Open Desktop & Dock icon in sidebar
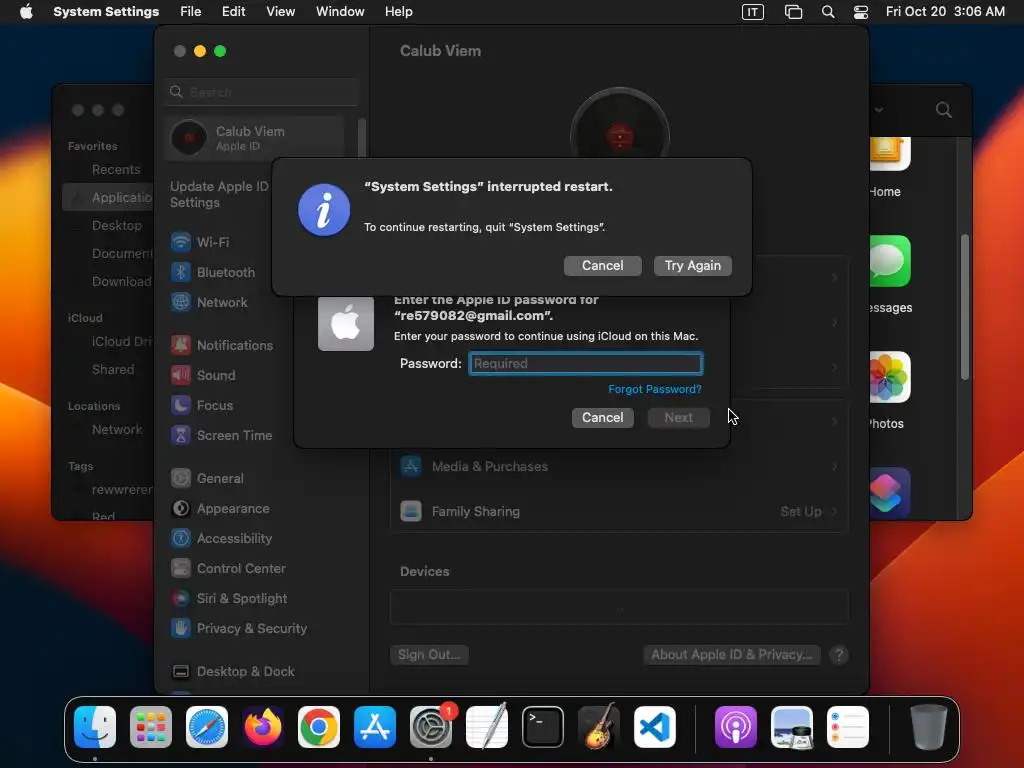Image resolution: width=1024 pixels, height=768 pixels. 181,671
